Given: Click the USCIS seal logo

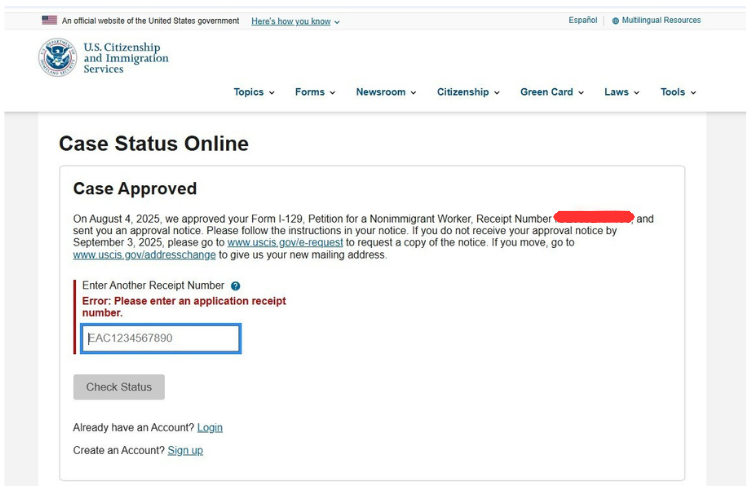Looking at the screenshot, I should tap(57, 57).
